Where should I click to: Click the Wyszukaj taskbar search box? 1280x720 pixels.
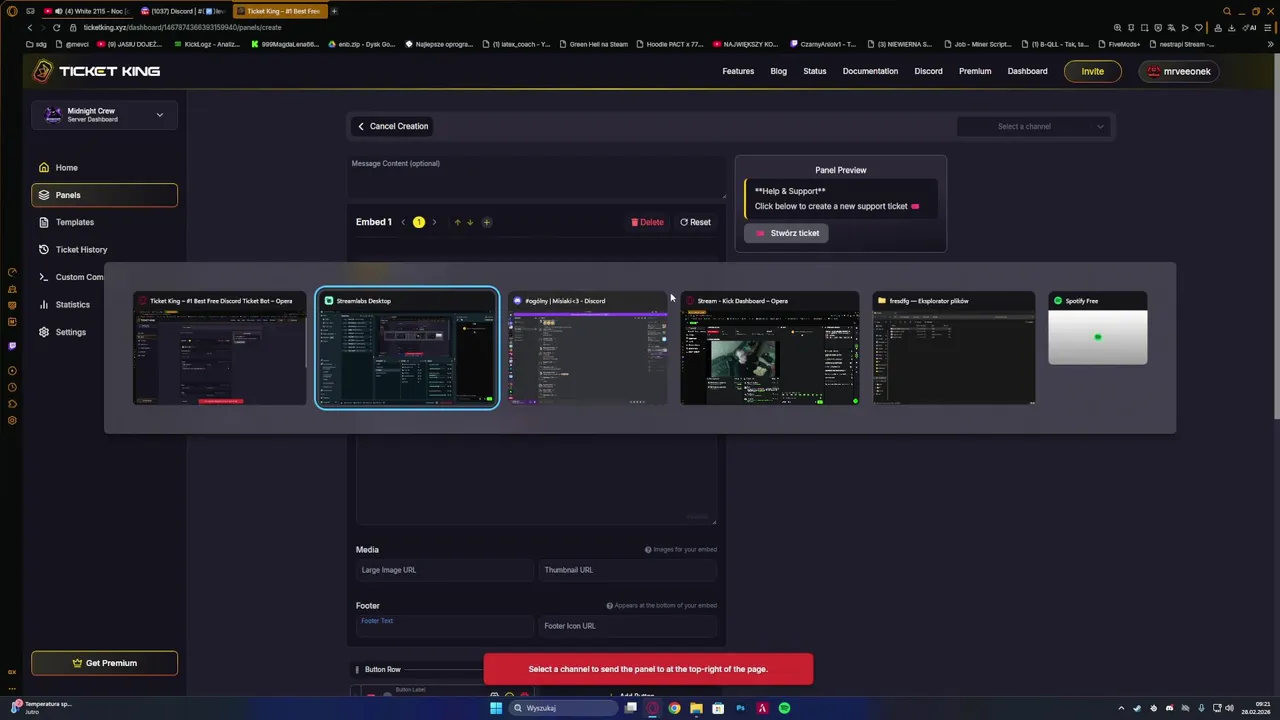(x=564, y=708)
